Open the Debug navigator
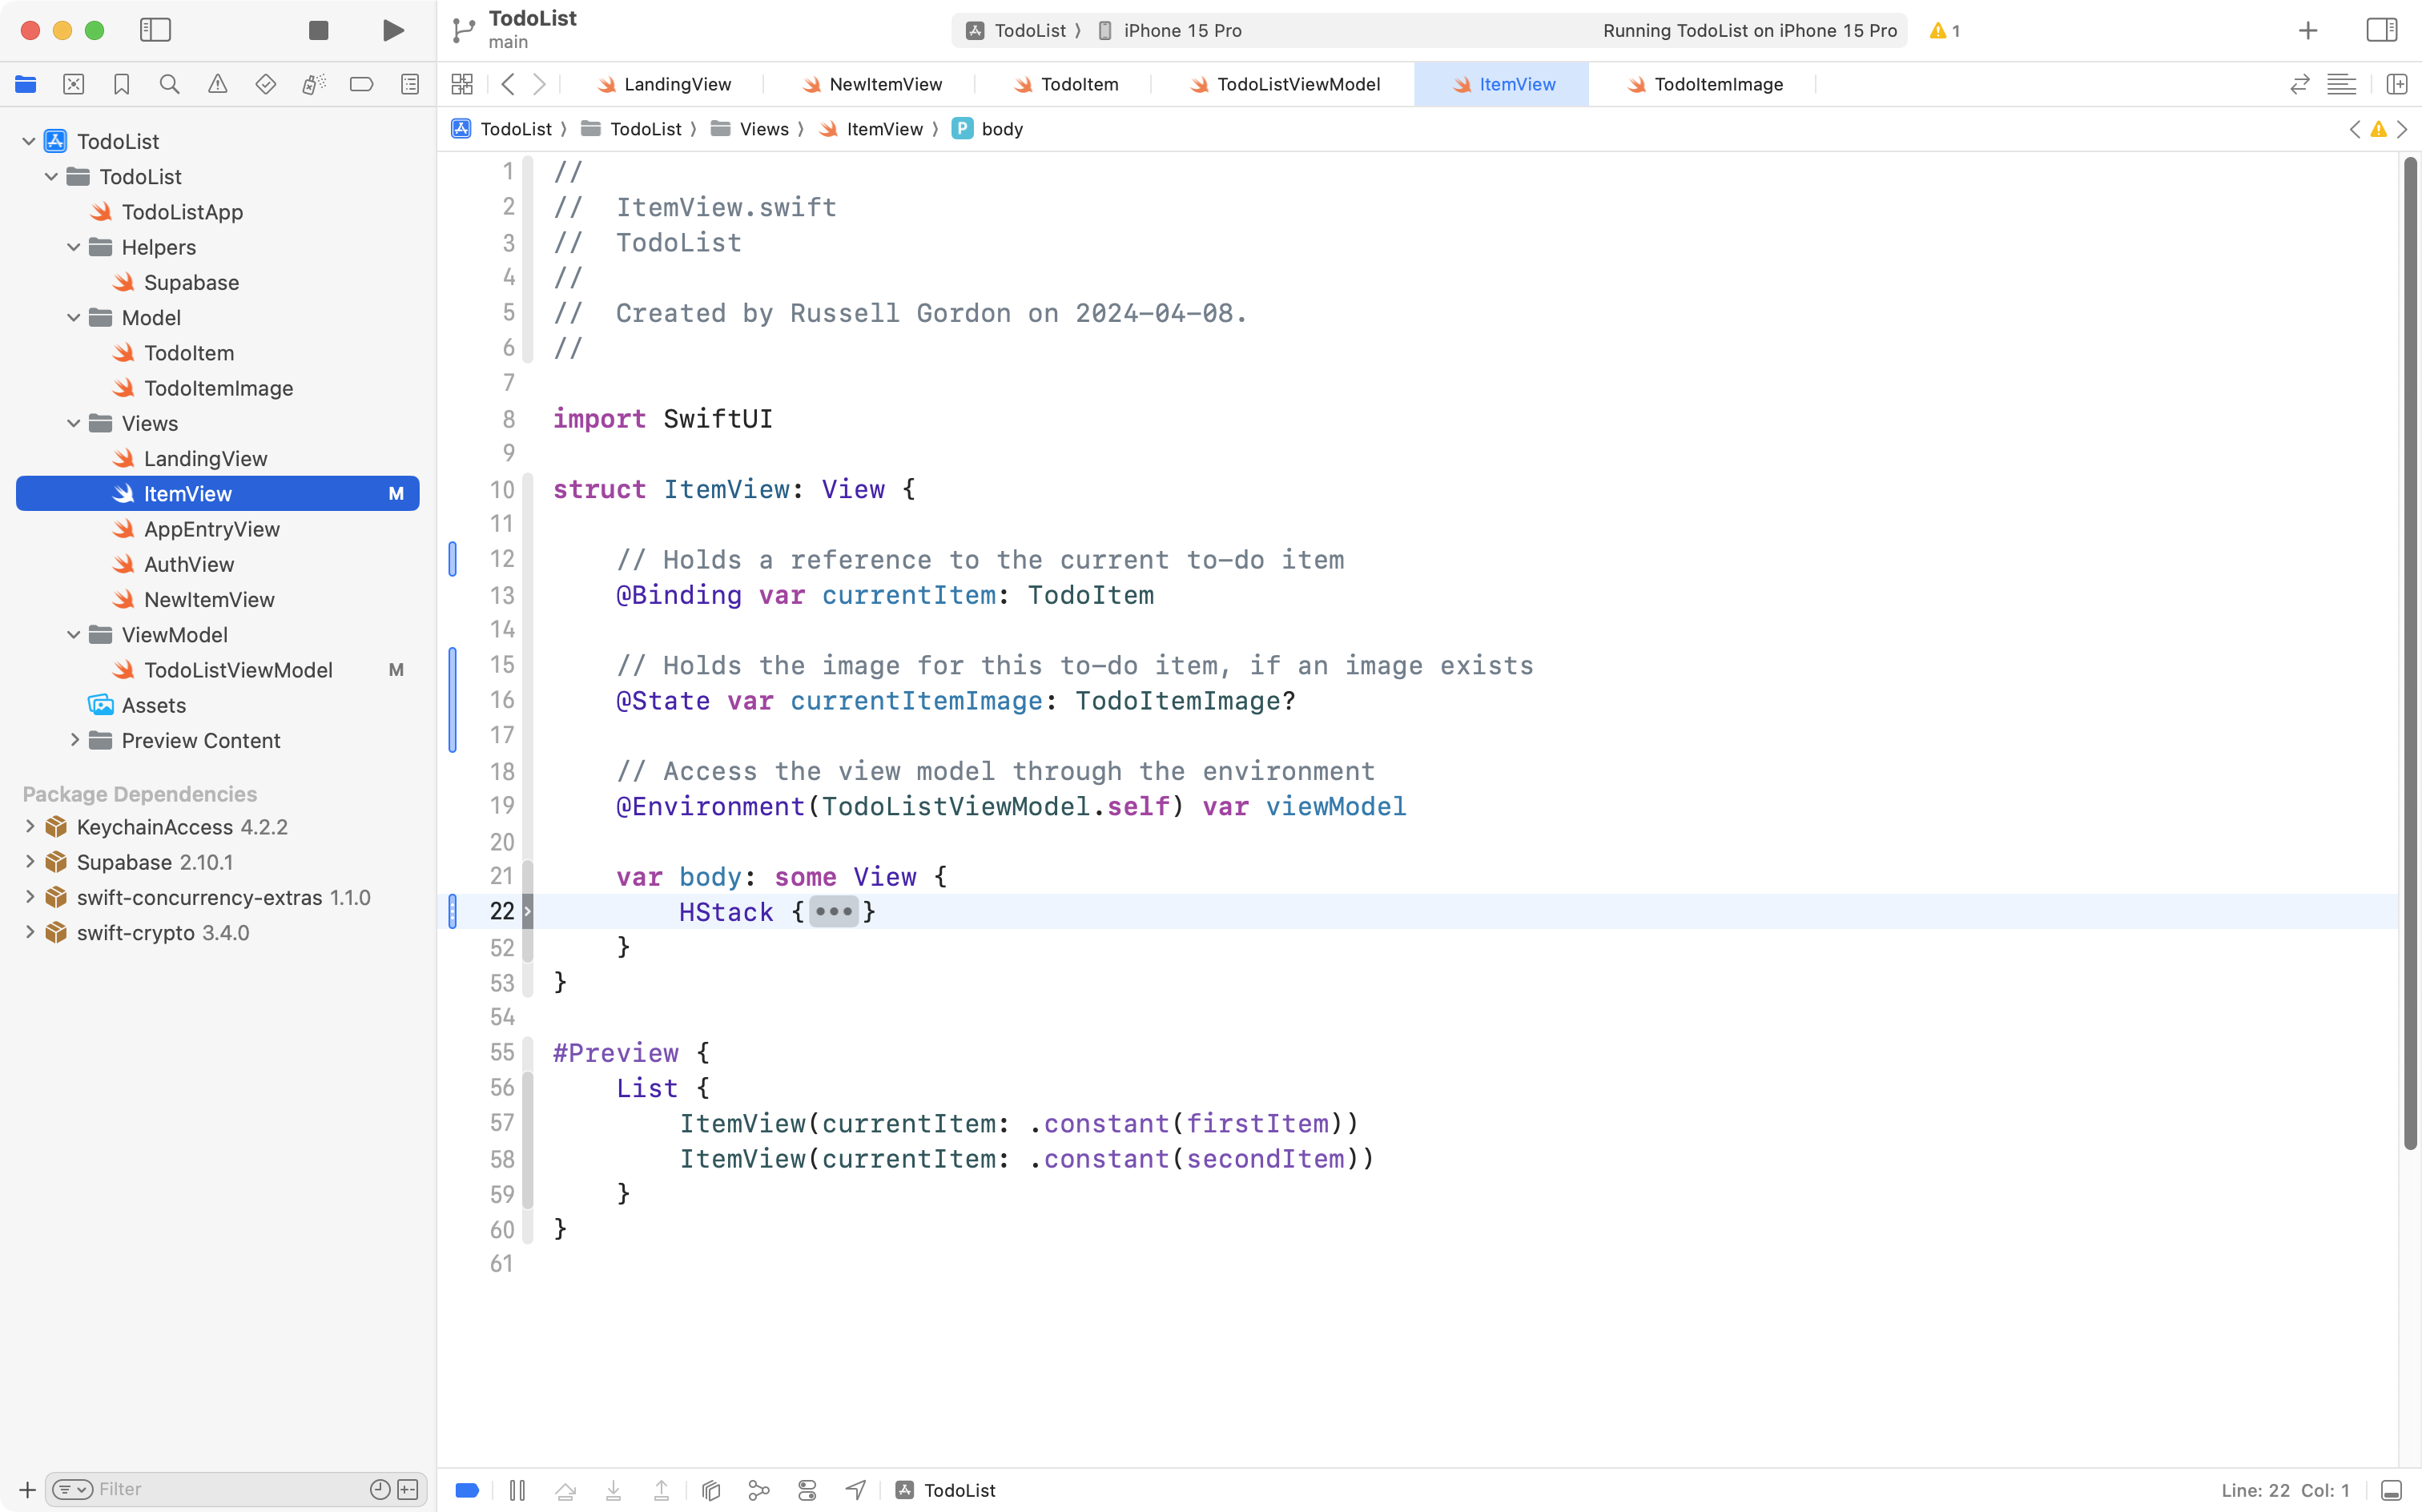The height and width of the screenshot is (1512, 2422). (314, 84)
